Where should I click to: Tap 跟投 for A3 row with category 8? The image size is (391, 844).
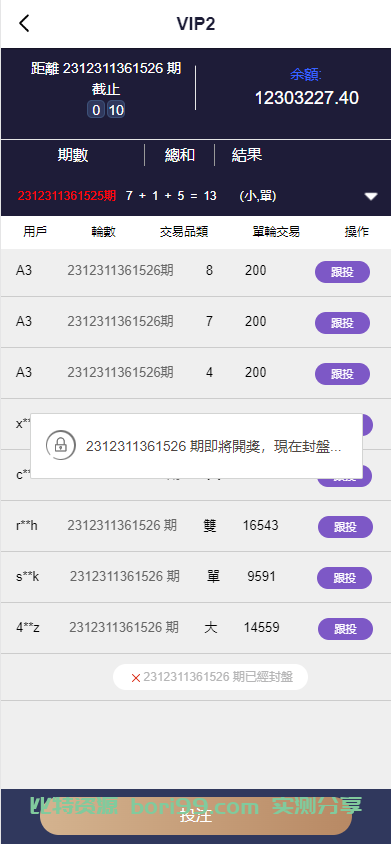[343, 272]
